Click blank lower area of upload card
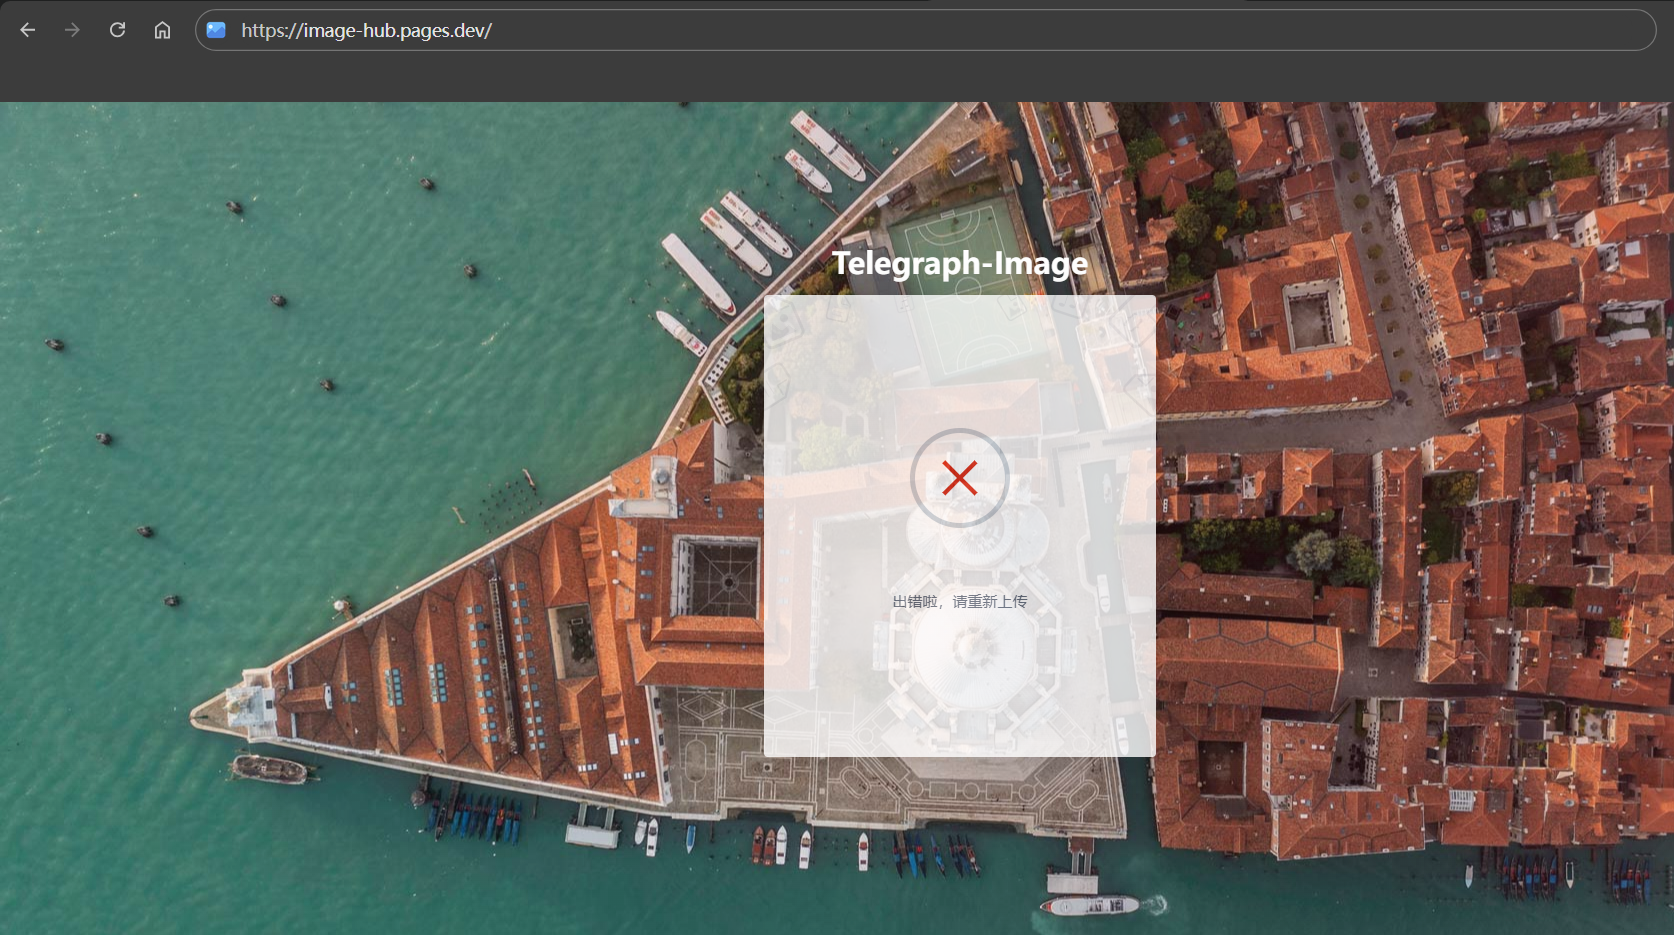Viewport: 1674px width, 935px height. click(959, 700)
